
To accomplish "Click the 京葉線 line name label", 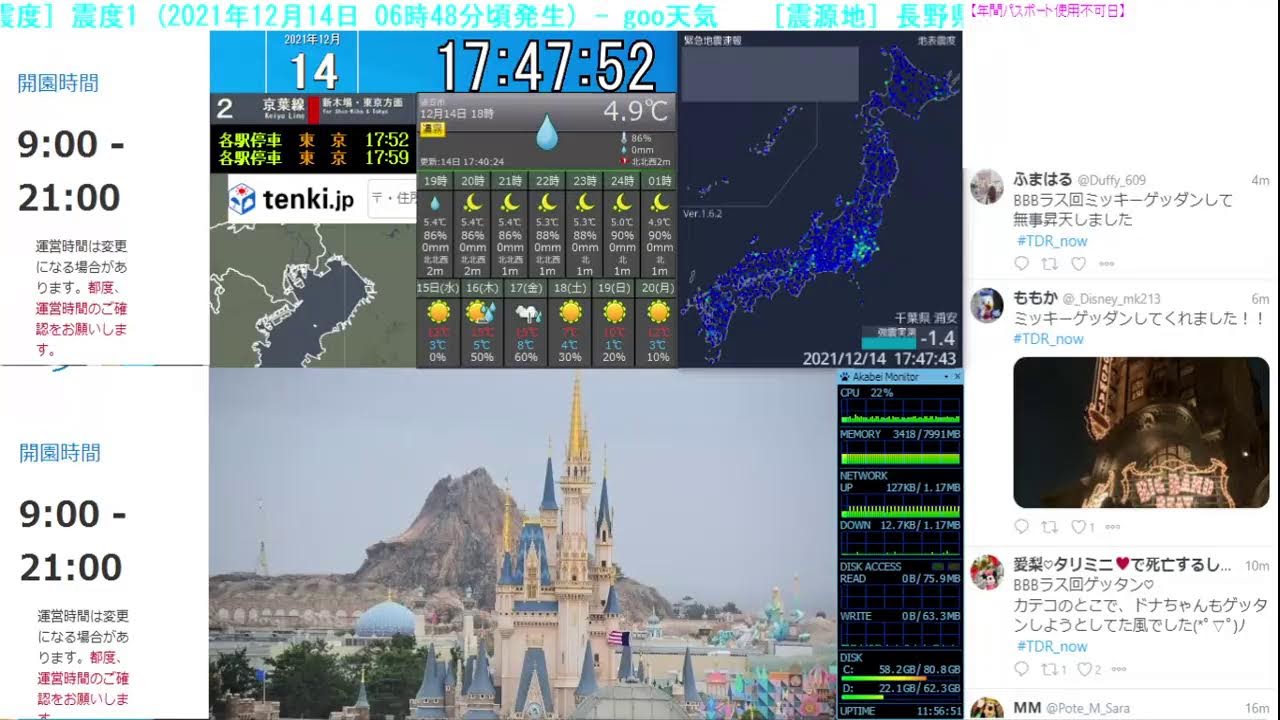I will pyautogui.click(x=286, y=103).
